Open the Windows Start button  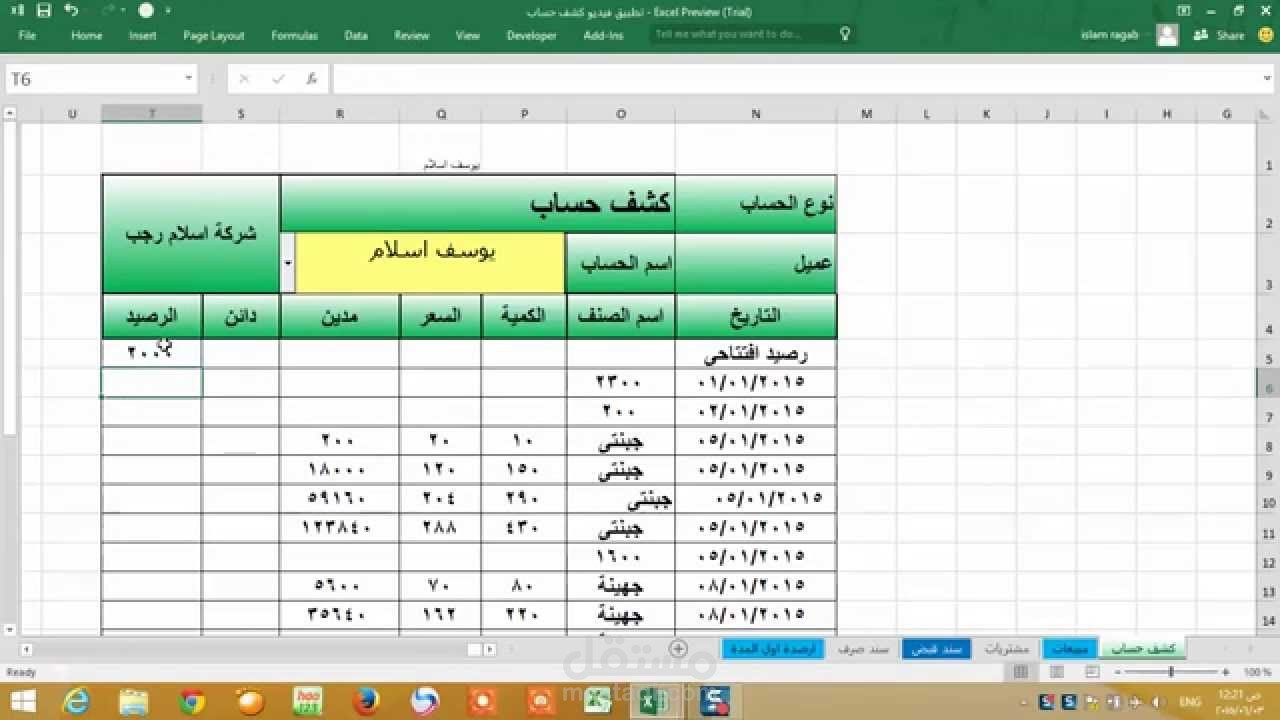click(22, 701)
